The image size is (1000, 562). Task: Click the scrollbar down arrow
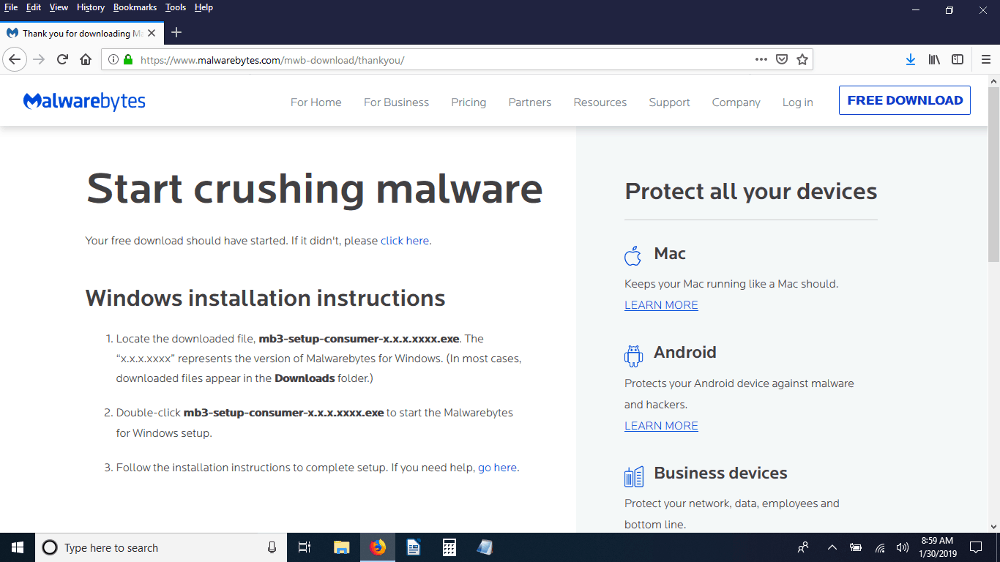coord(994,527)
